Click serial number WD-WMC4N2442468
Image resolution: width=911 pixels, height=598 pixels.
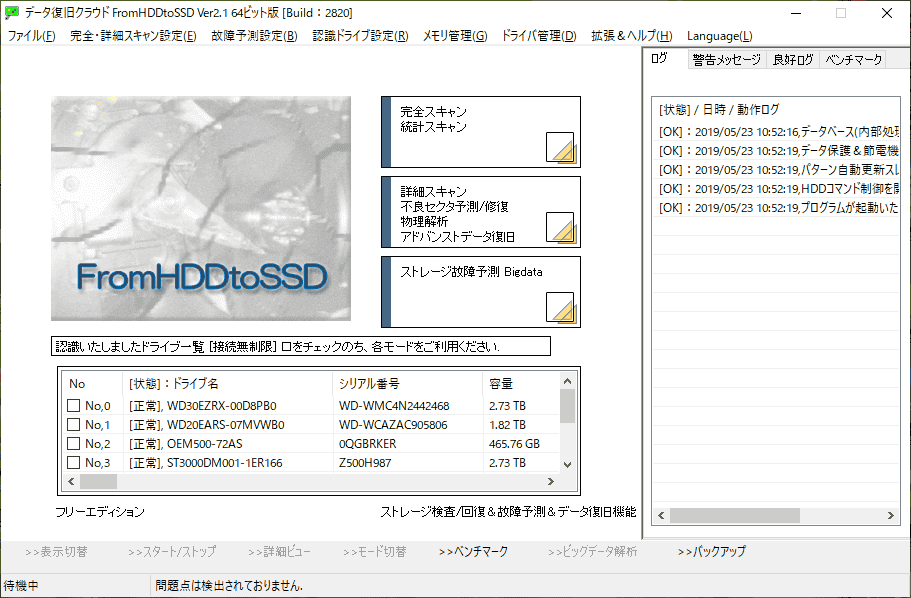pyautogui.click(x=394, y=406)
